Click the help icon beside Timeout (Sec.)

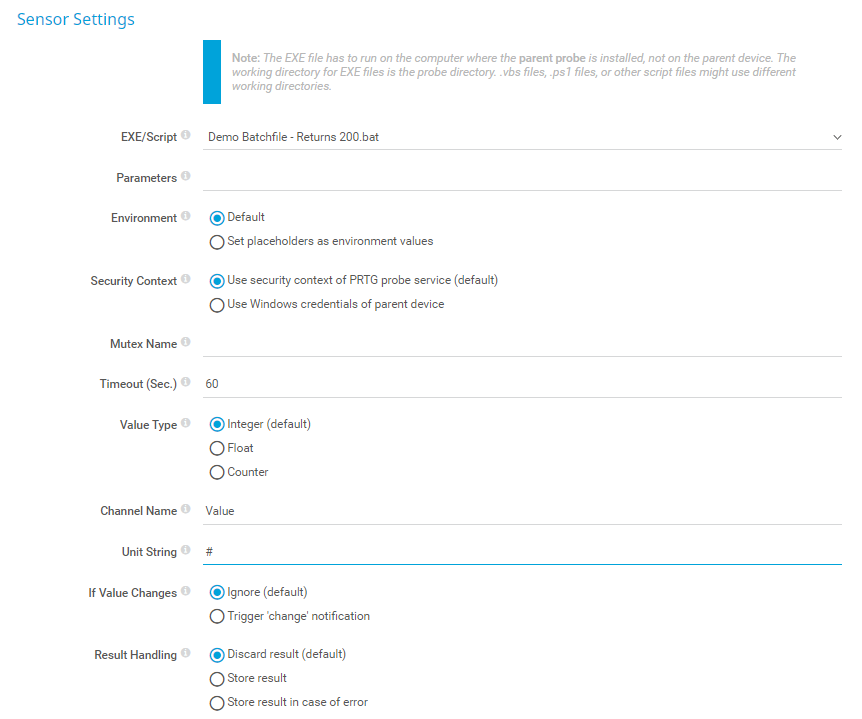pos(186,383)
